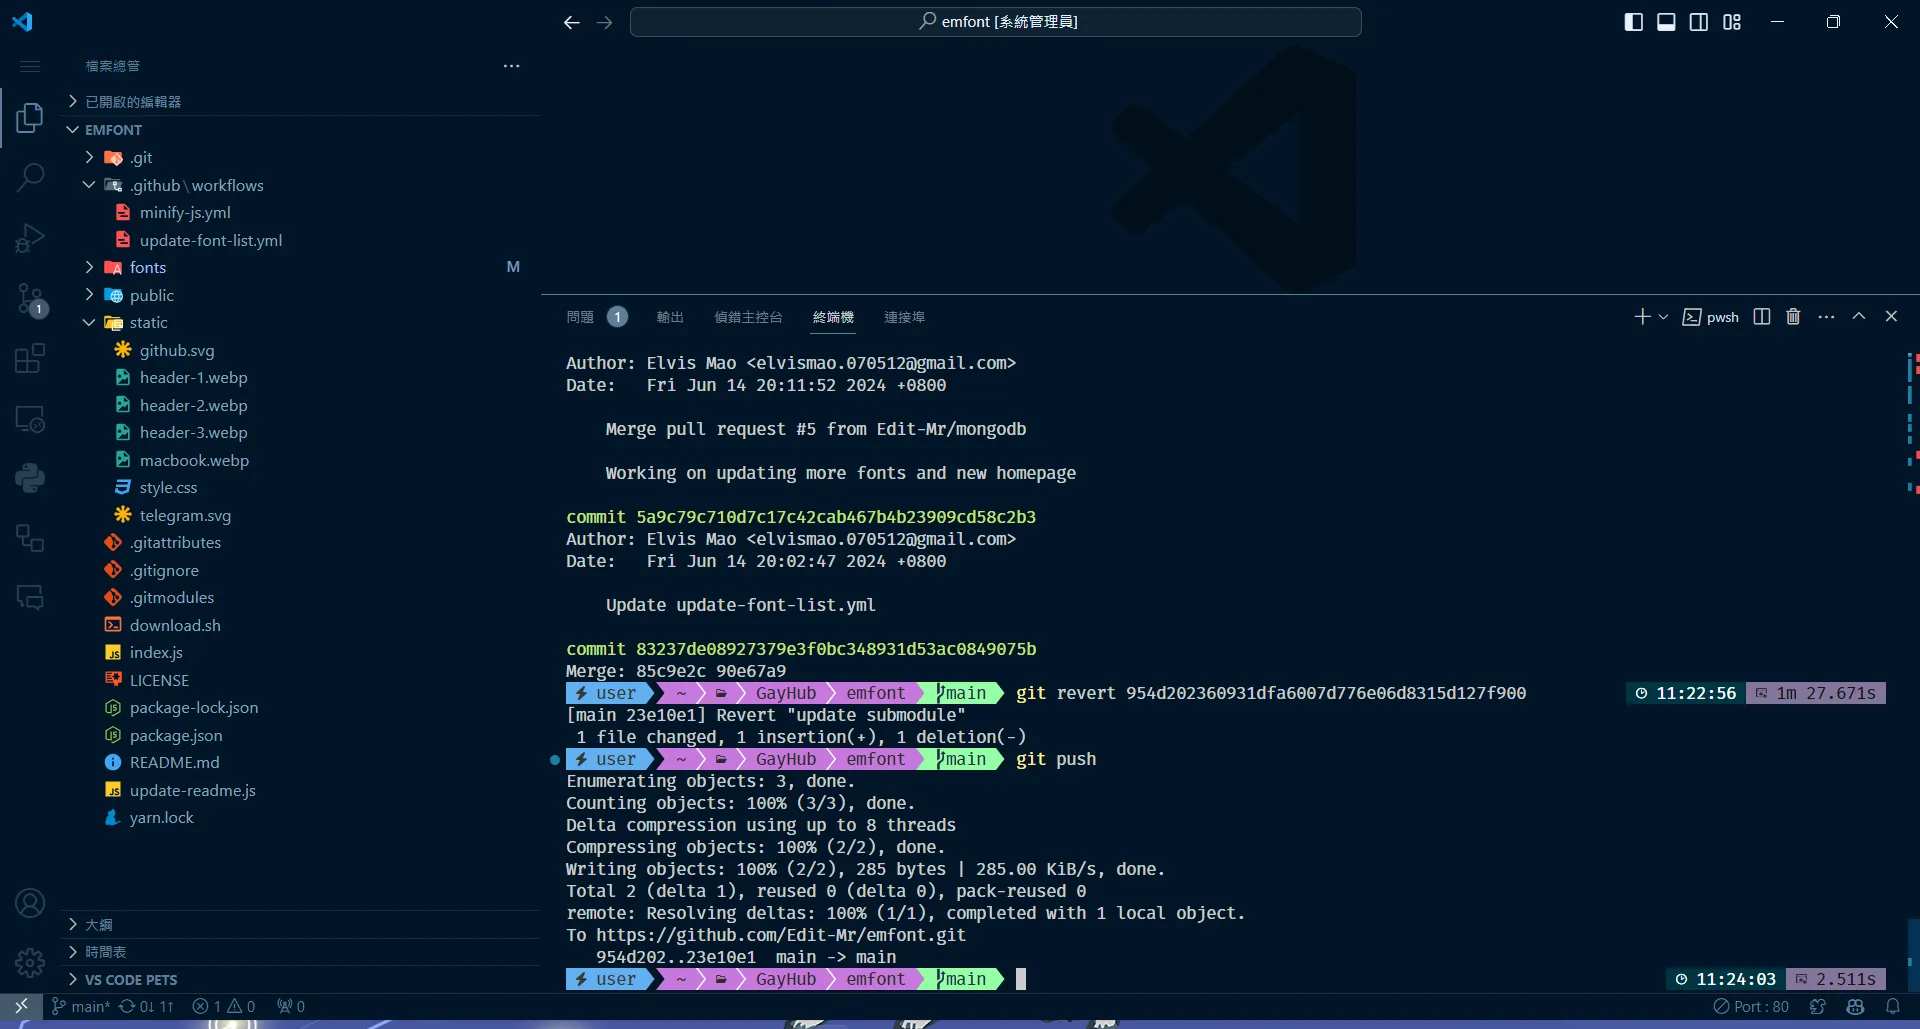This screenshot has height=1029, width=1920.
Task: Expand the Timeline section
Action: point(300,952)
